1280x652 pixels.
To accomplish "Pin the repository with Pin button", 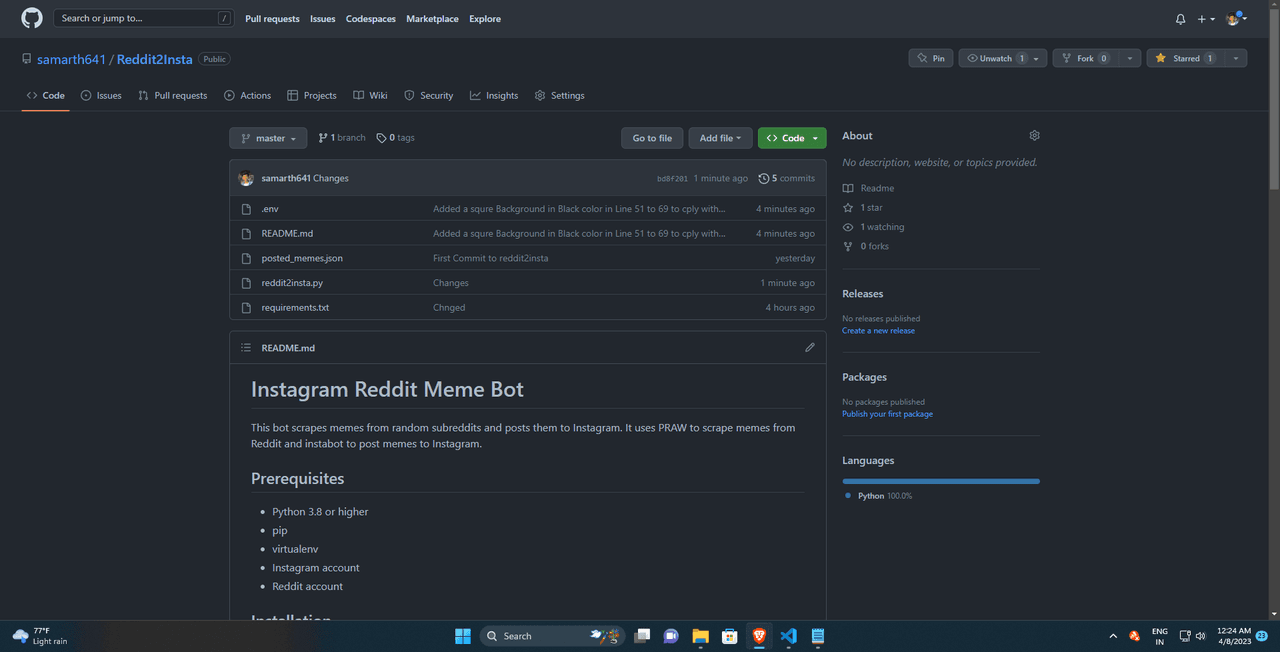I will (x=931, y=58).
